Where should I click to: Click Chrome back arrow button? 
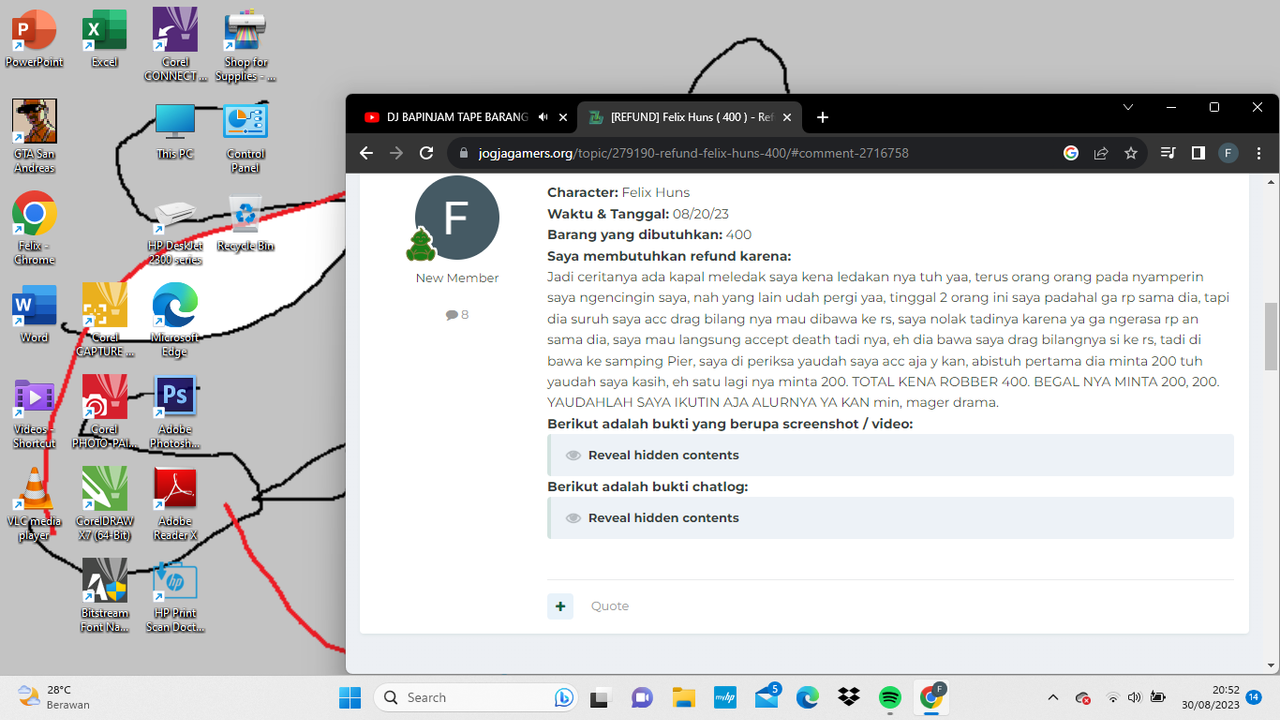(x=366, y=153)
